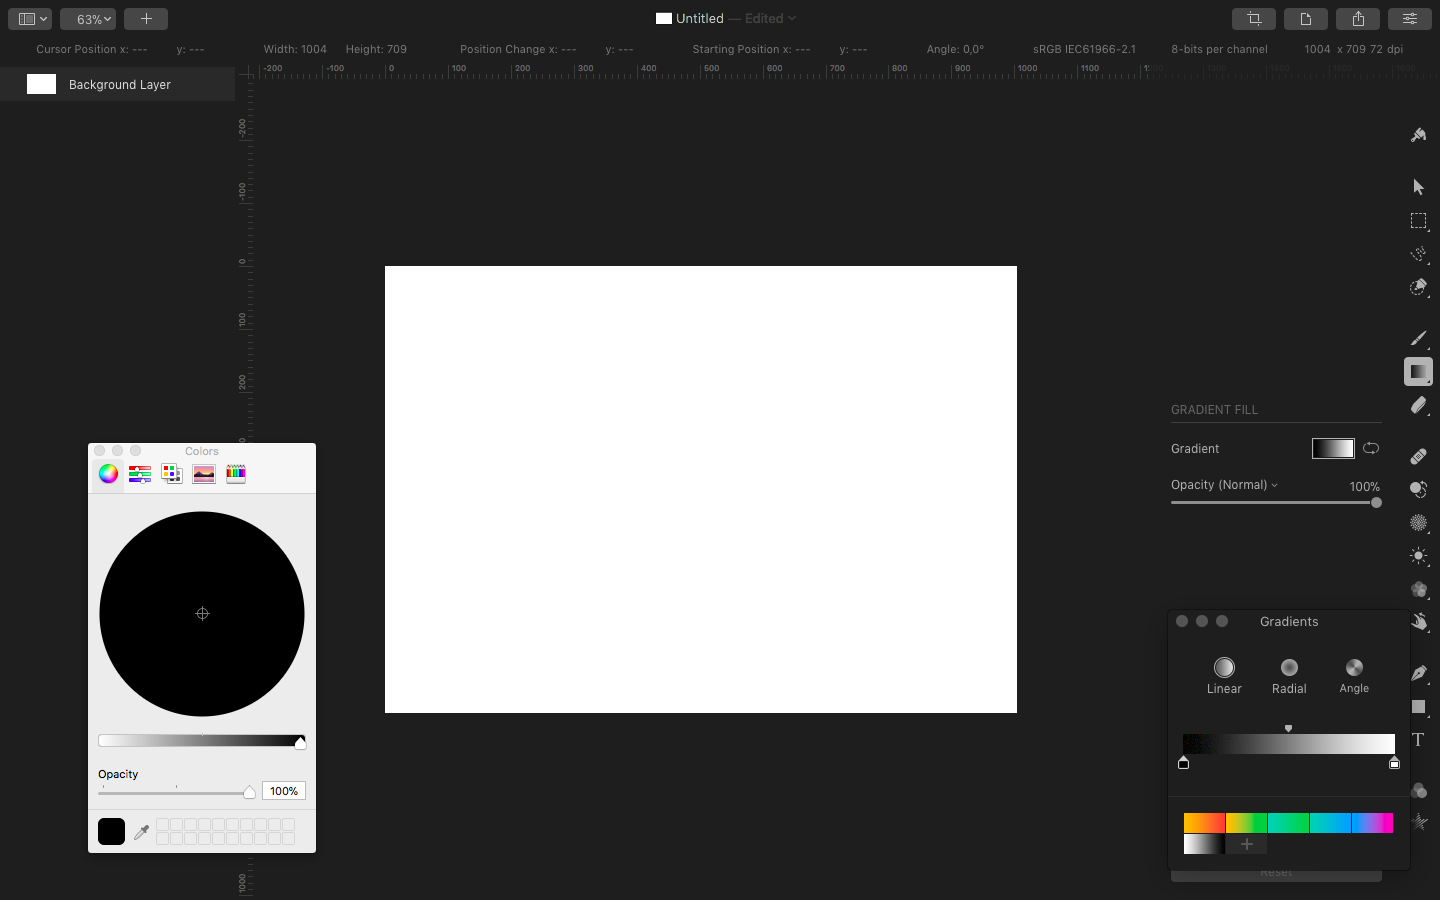Screen dimensions: 1440x900
Task: Open the Opacity (Normal) blend mode dropdown
Action: [1224, 485]
